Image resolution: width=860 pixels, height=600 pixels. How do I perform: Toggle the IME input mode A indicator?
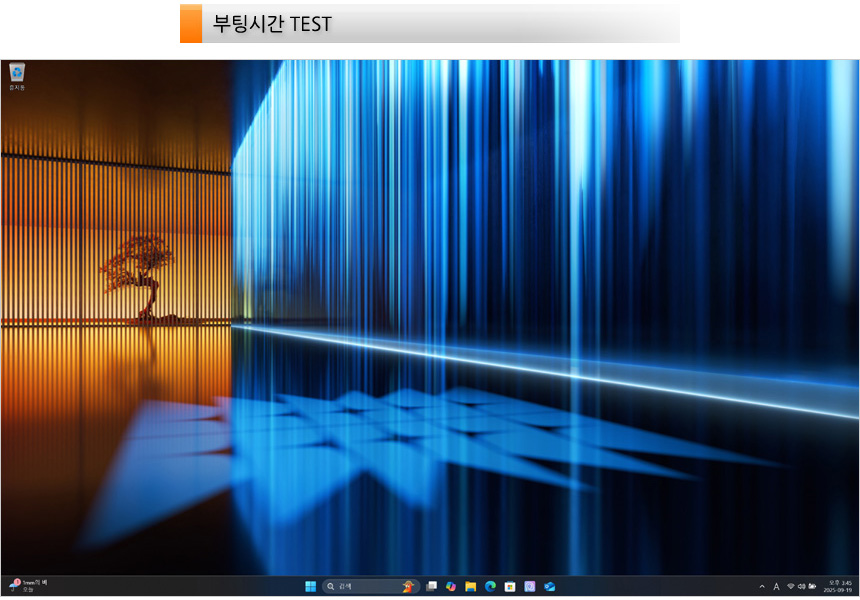(776, 586)
